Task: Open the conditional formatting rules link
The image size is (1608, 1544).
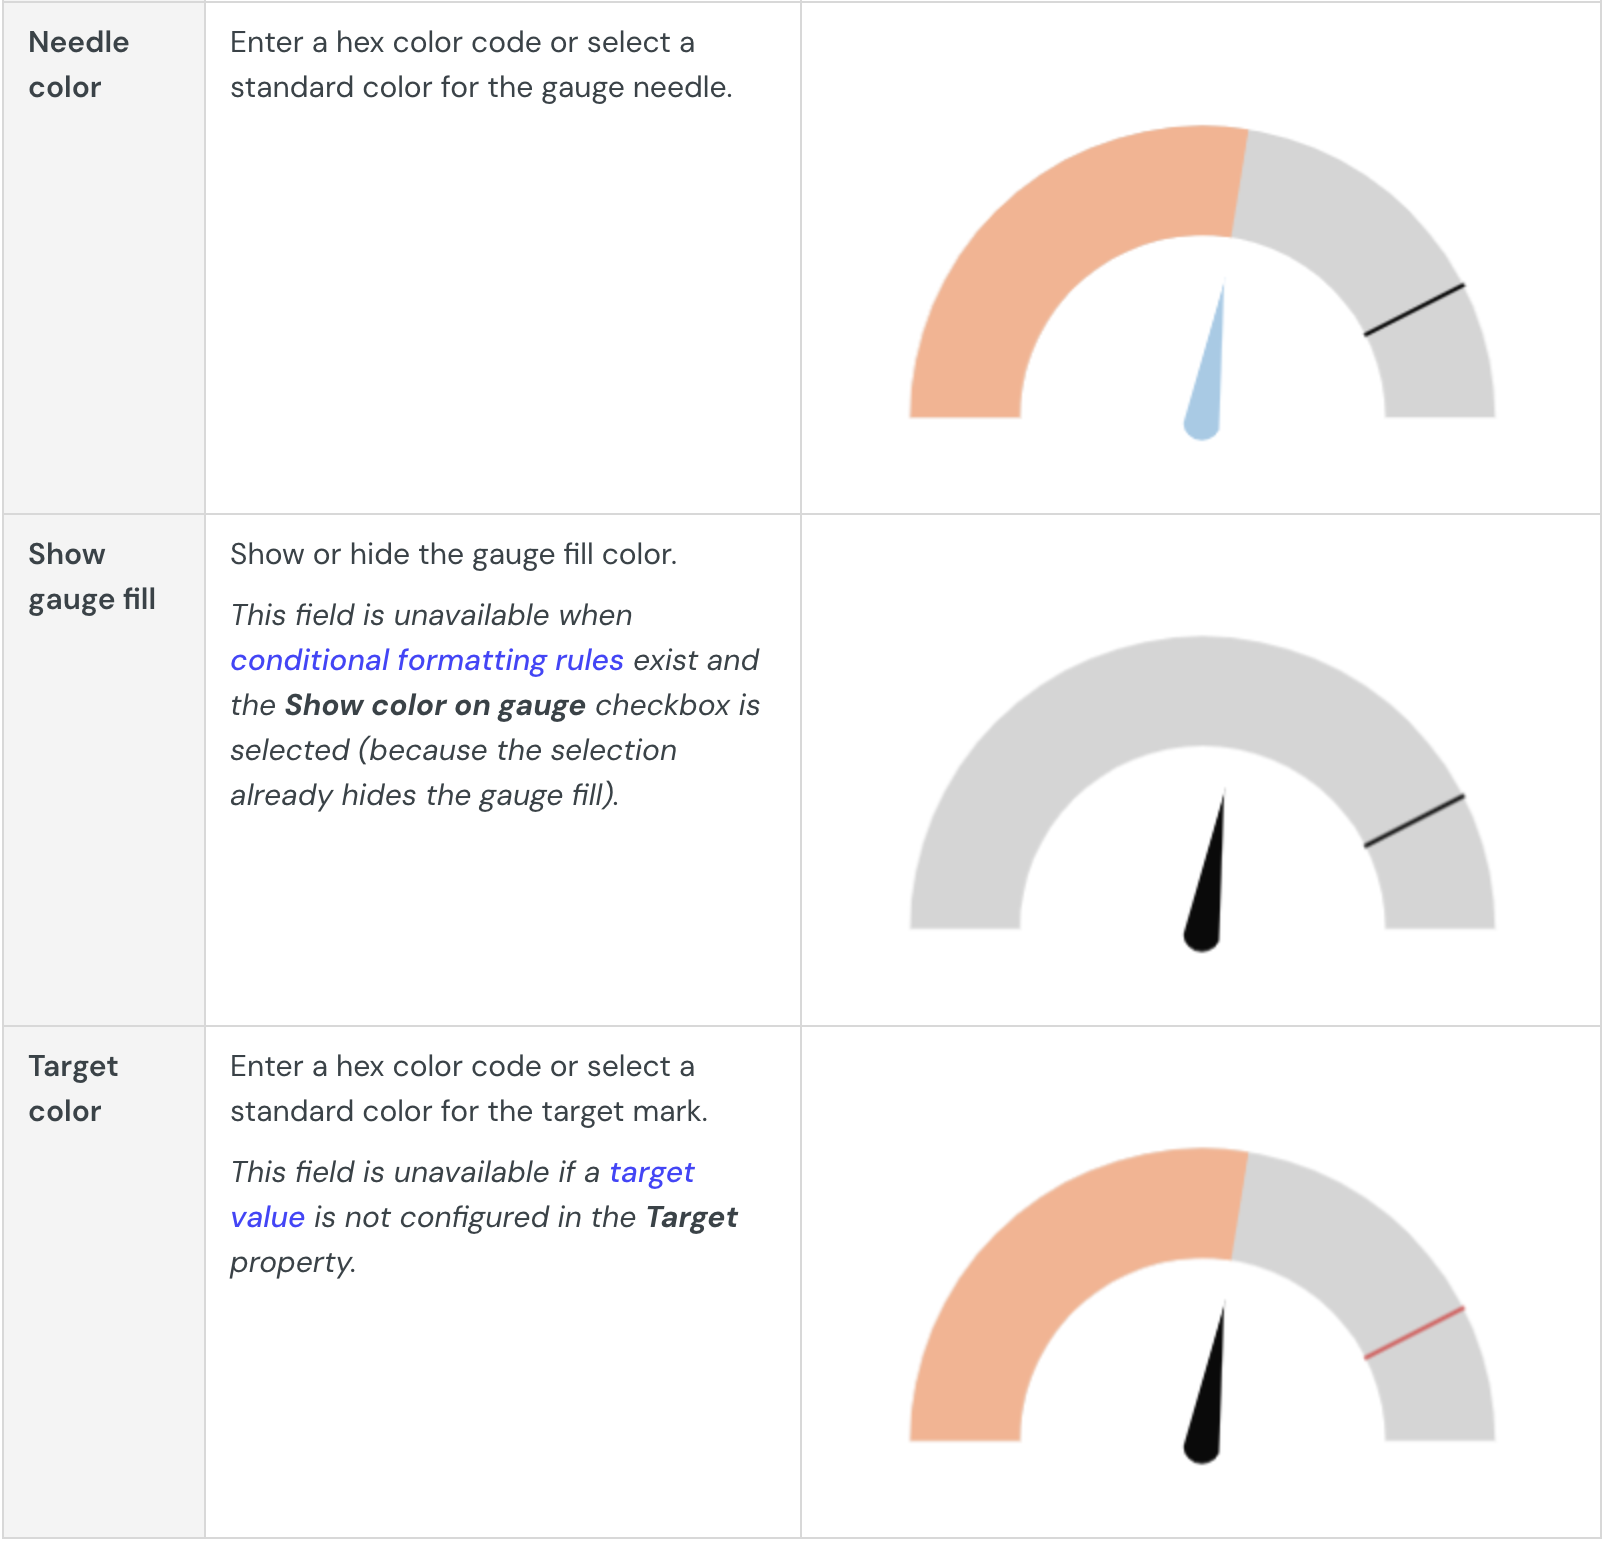Action: click(427, 660)
